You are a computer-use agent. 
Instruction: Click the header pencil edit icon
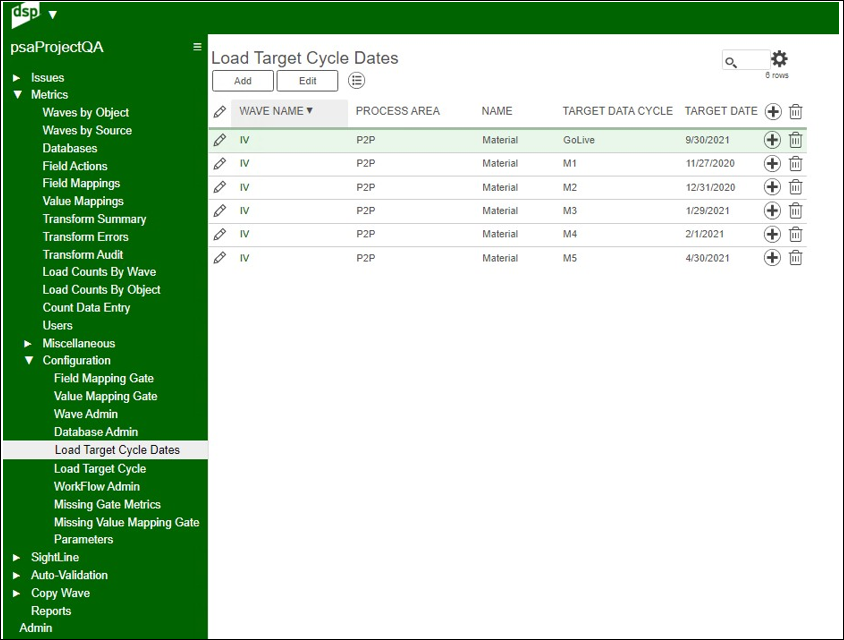click(220, 111)
